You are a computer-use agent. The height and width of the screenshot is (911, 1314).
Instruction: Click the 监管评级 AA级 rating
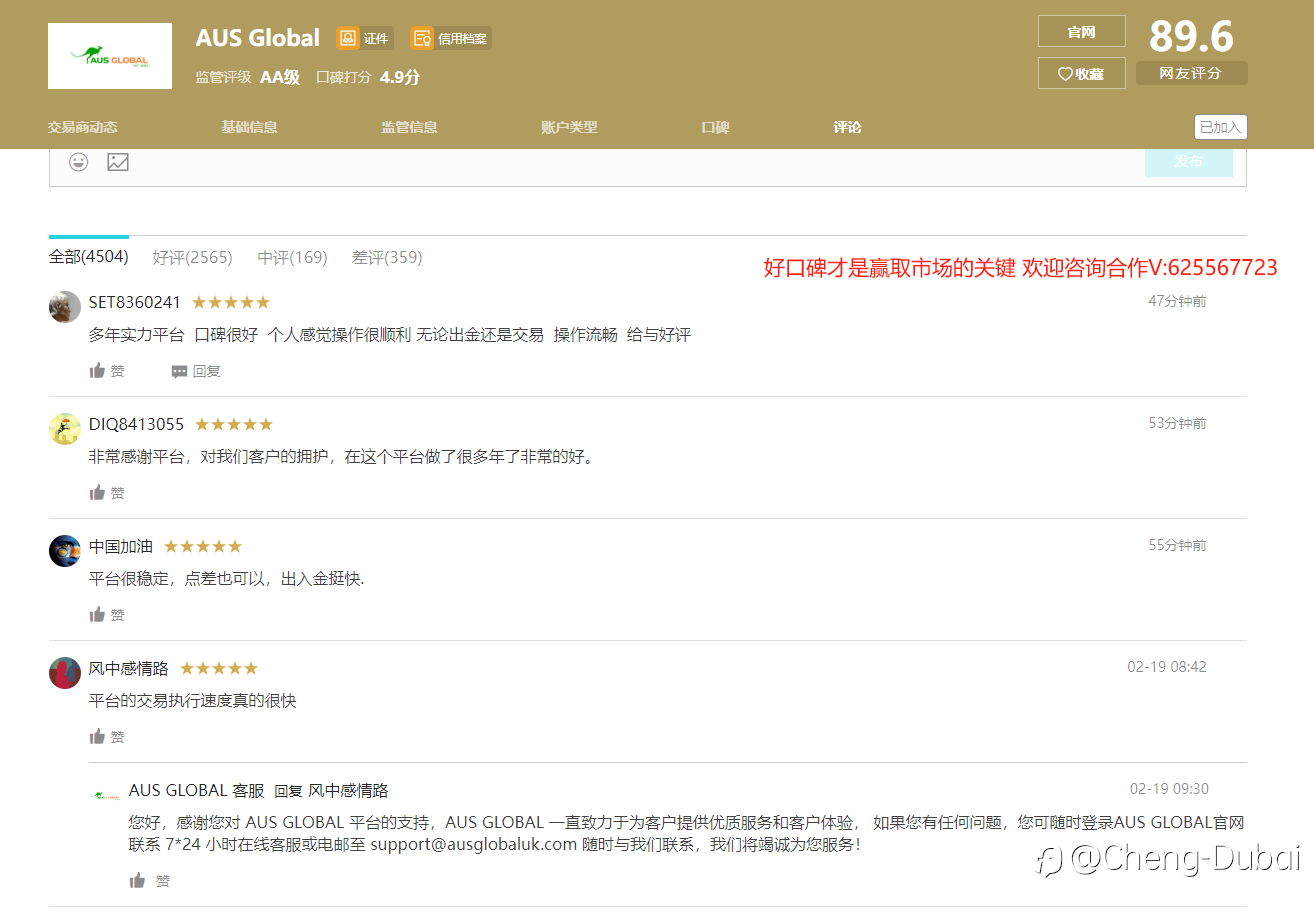click(248, 77)
